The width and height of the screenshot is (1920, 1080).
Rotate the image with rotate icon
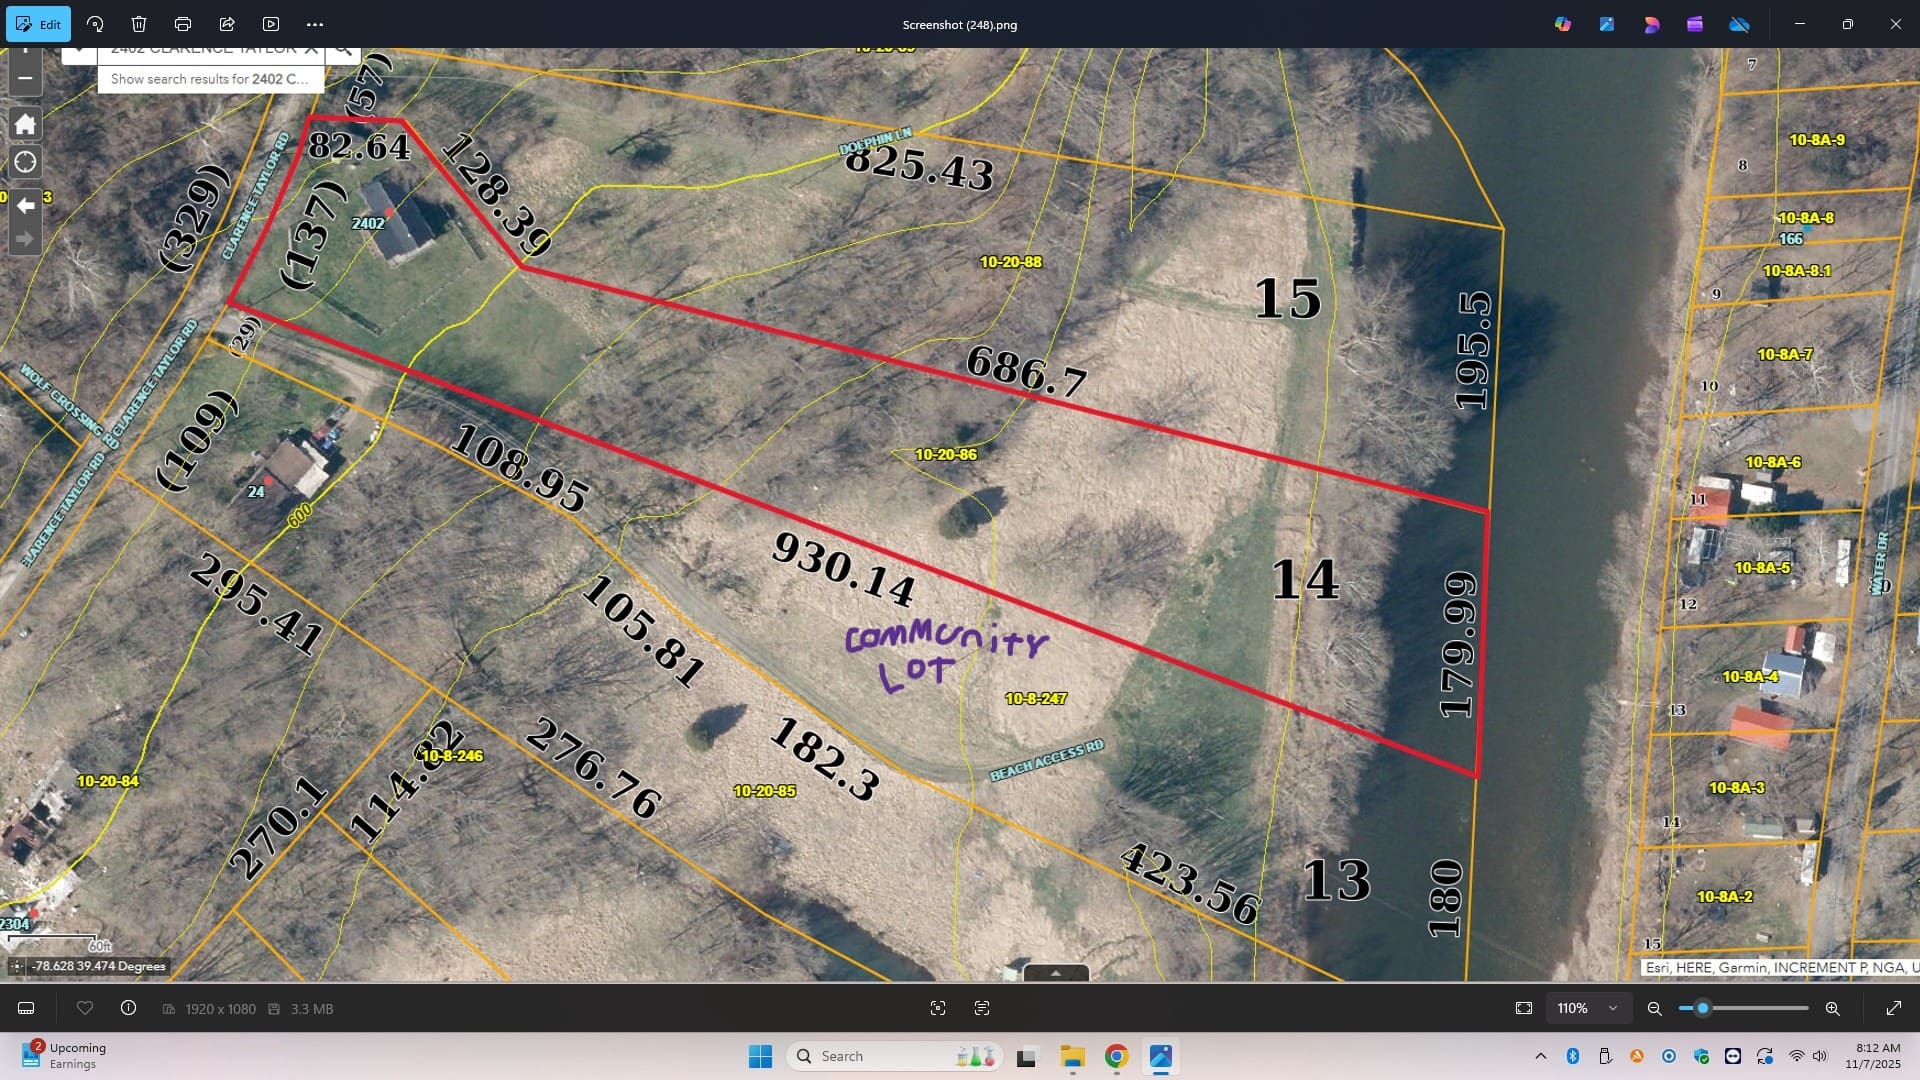(95, 24)
